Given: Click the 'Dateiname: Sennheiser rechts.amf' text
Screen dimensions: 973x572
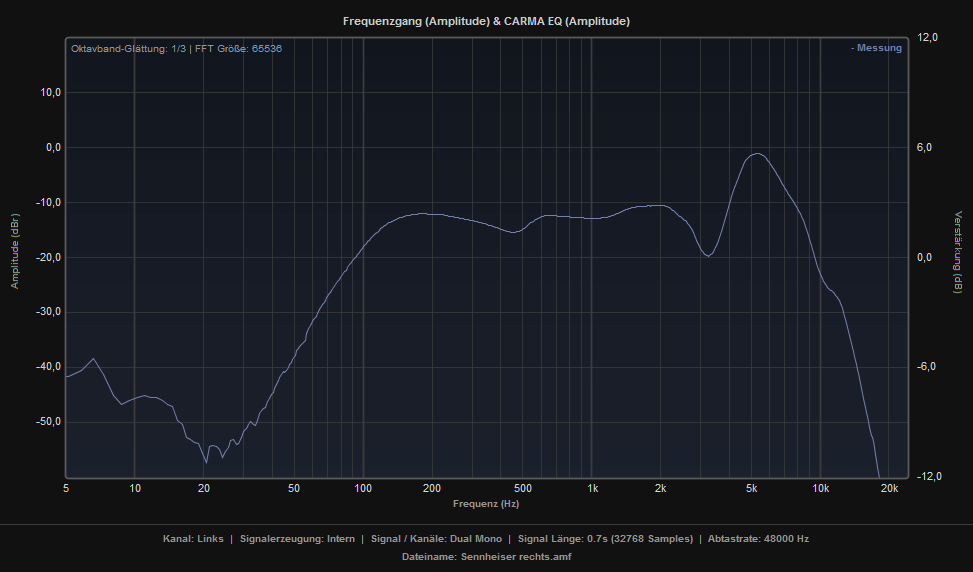Looking at the screenshot, I should point(486,556).
